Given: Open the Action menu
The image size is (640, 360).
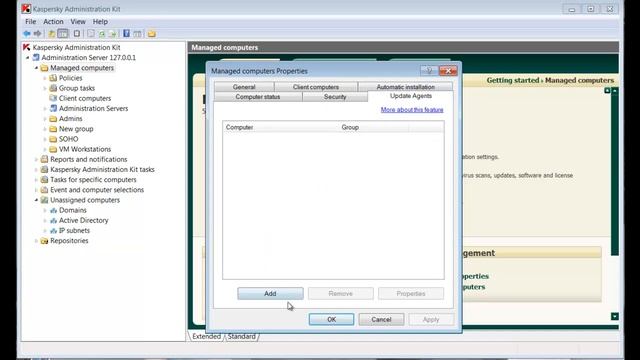Looking at the screenshot, I should click(53, 22).
